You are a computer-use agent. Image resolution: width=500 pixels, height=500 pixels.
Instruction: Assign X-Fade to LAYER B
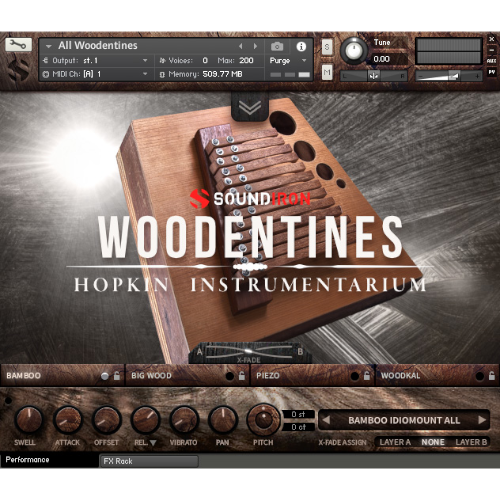click(x=471, y=442)
